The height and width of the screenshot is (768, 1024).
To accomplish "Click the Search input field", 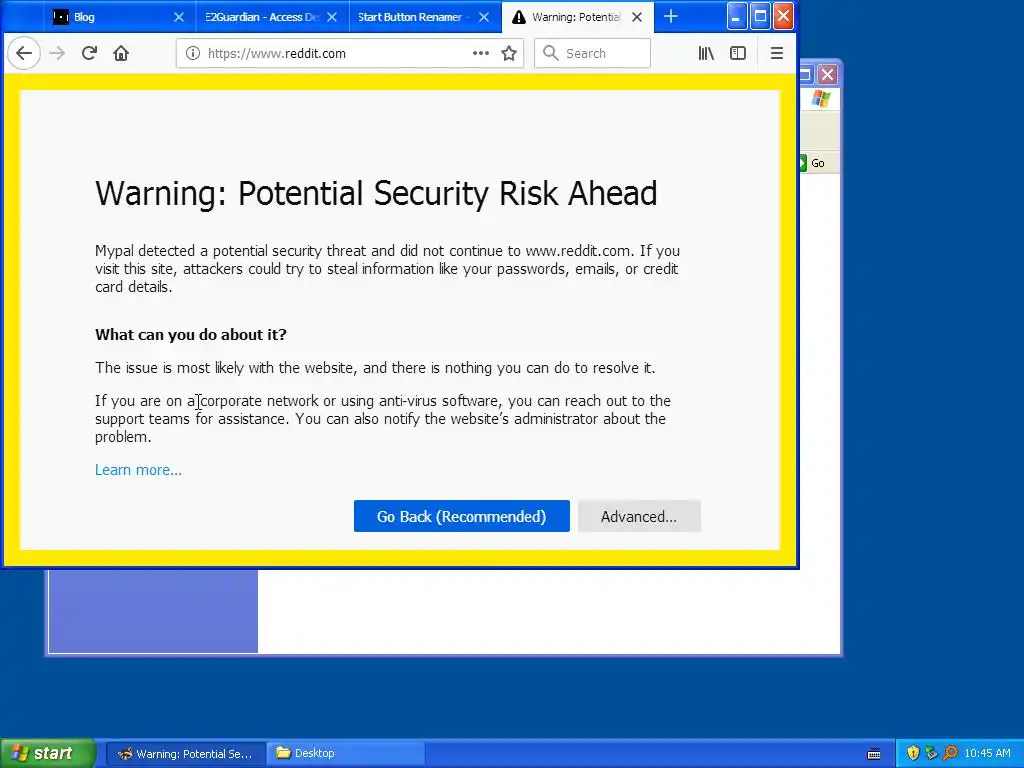I will tap(592, 54).
